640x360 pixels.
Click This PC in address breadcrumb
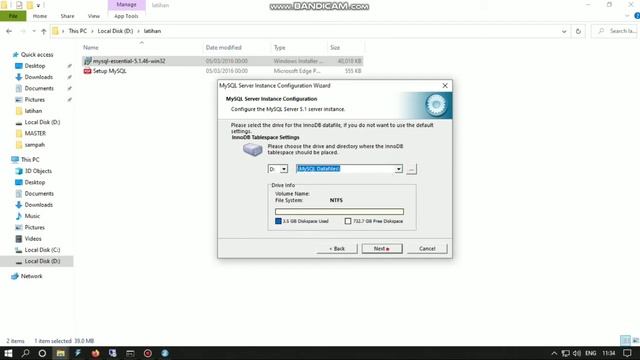point(78,31)
